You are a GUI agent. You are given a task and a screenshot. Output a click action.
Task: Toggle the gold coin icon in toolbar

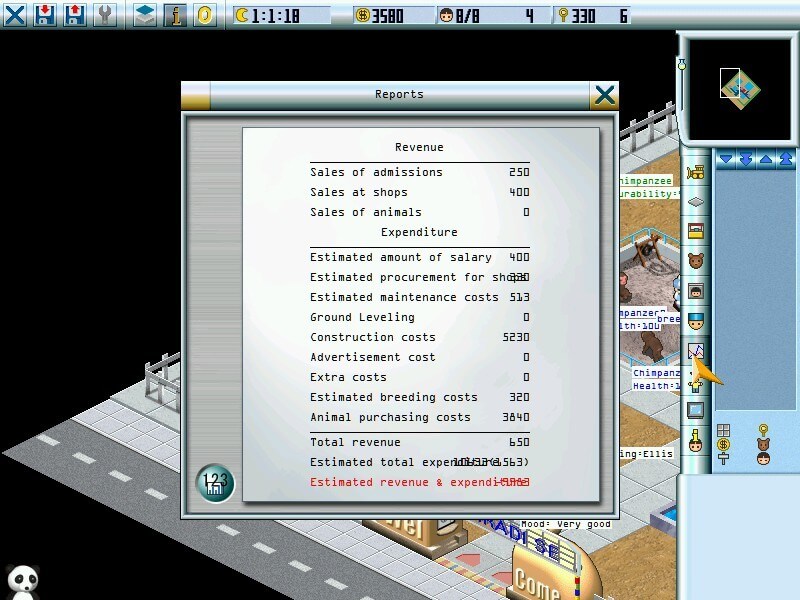point(205,15)
